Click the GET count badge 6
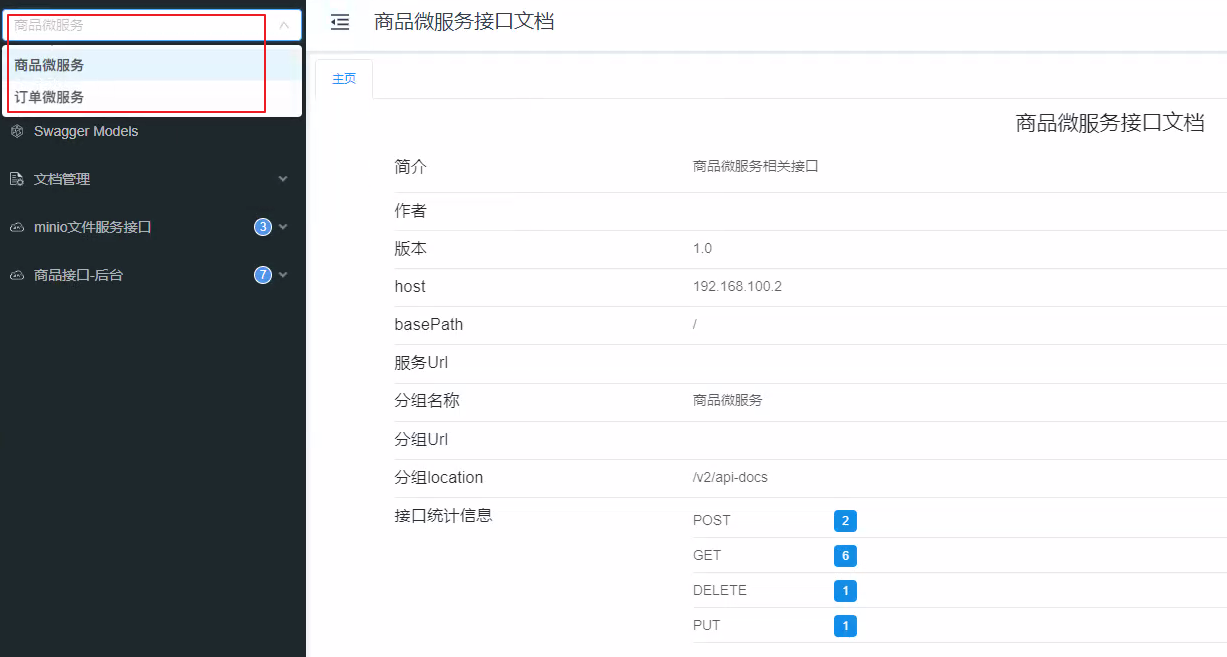The image size is (1227, 657). click(845, 556)
